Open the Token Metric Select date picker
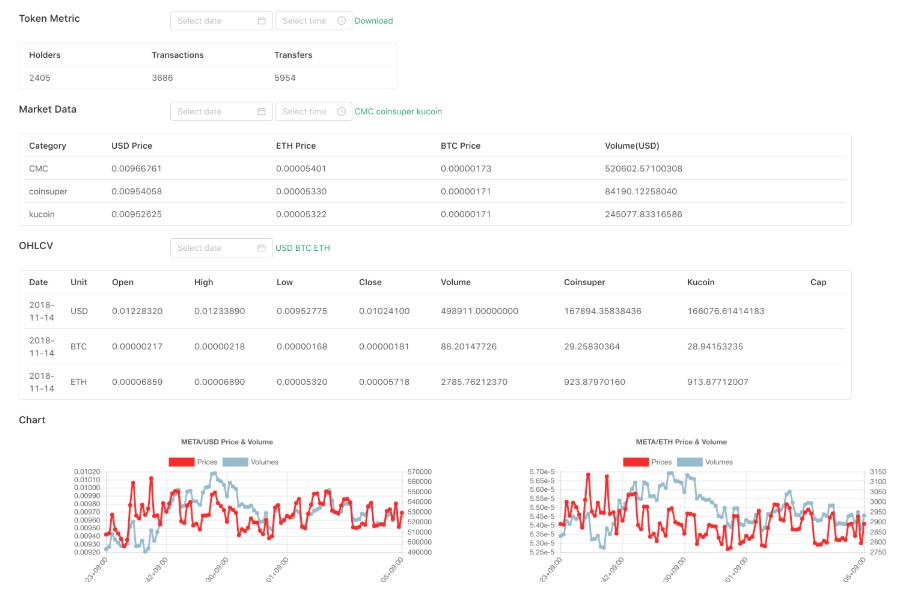910x598 pixels. click(x=212, y=21)
